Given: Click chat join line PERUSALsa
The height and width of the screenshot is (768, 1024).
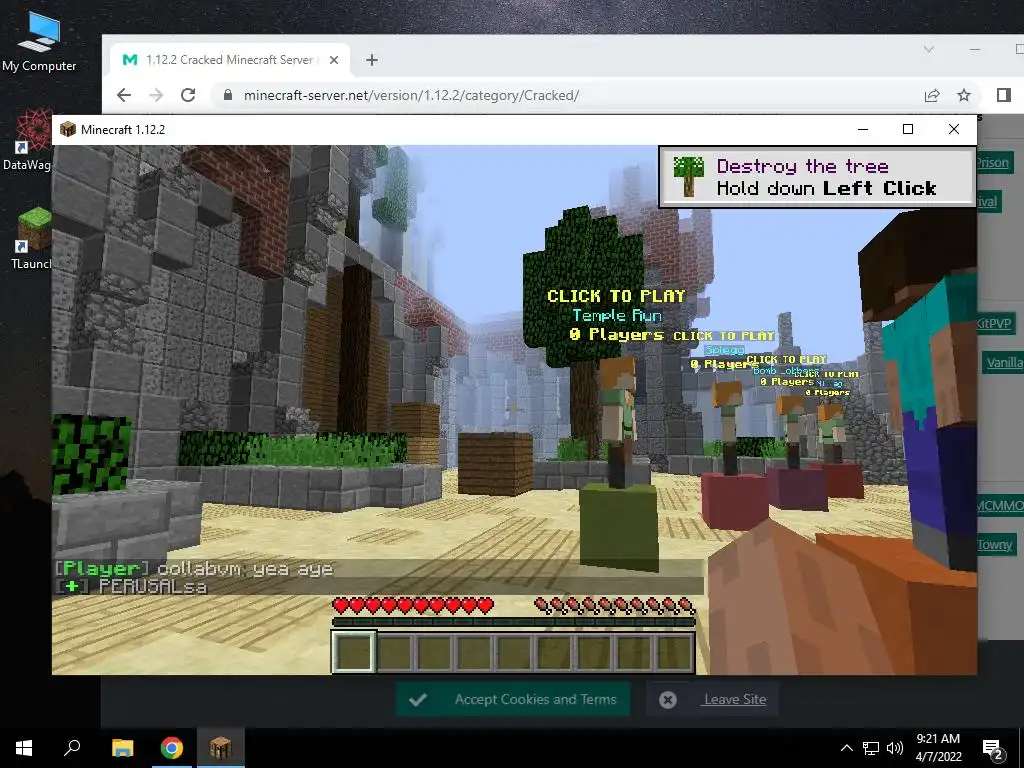Looking at the screenshot, I should tap(131, 586).
